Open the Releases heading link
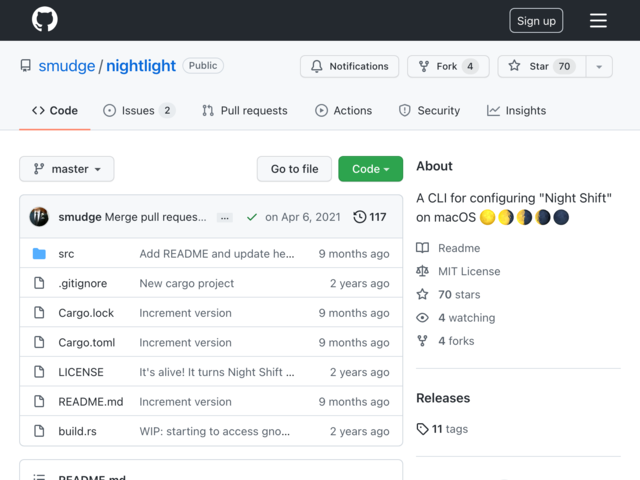640x480 pixels. point(443,398)
